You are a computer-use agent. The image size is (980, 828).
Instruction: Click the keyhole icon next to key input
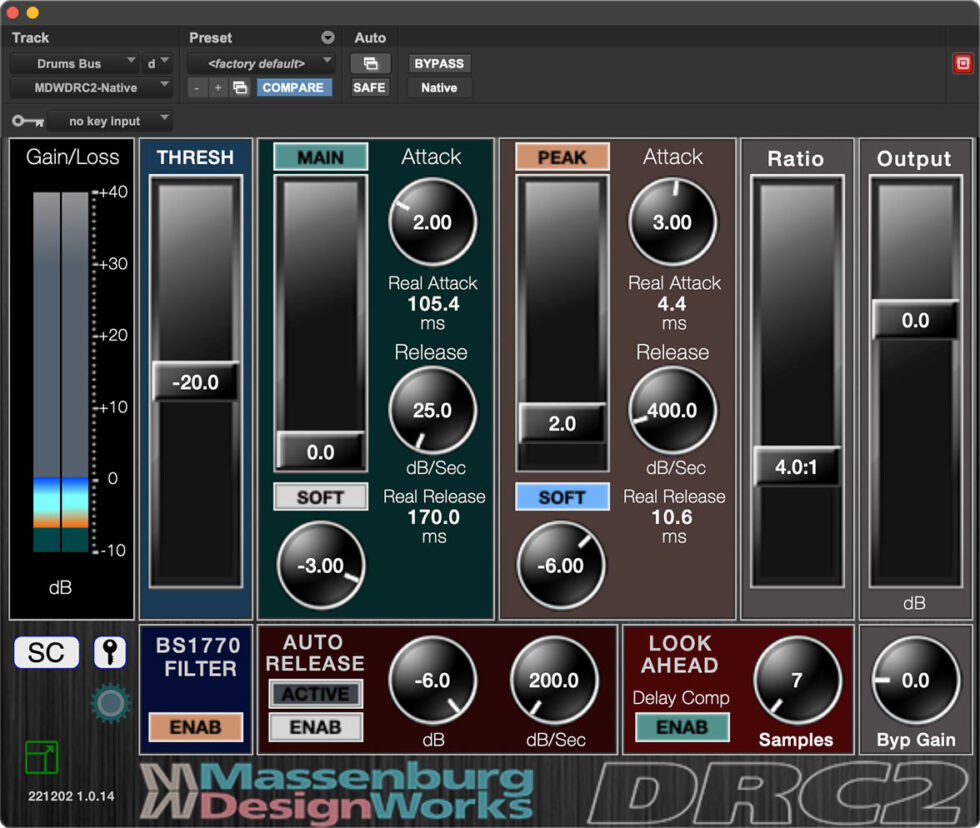coord(27,120)
